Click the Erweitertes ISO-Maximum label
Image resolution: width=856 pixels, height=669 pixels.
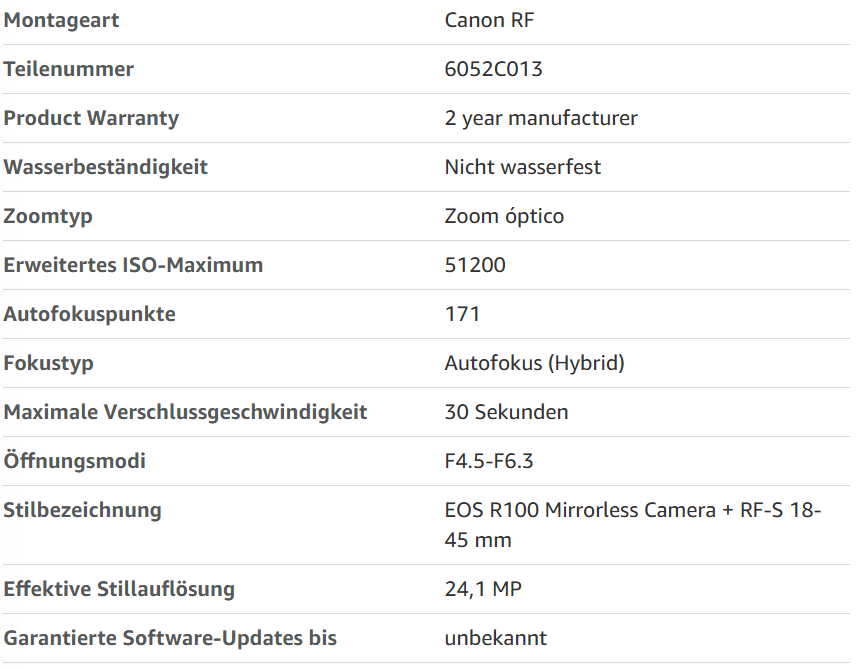pos(133,265)
